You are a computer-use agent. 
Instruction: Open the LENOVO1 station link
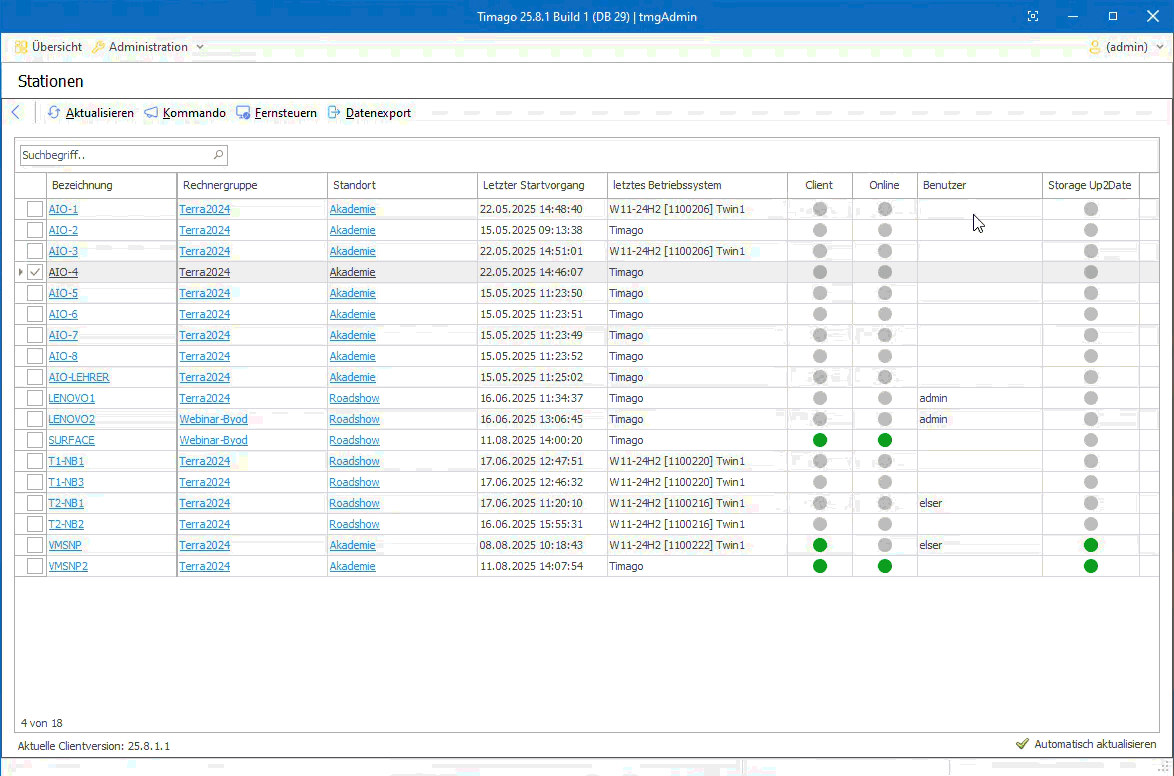tap(72, 398)
